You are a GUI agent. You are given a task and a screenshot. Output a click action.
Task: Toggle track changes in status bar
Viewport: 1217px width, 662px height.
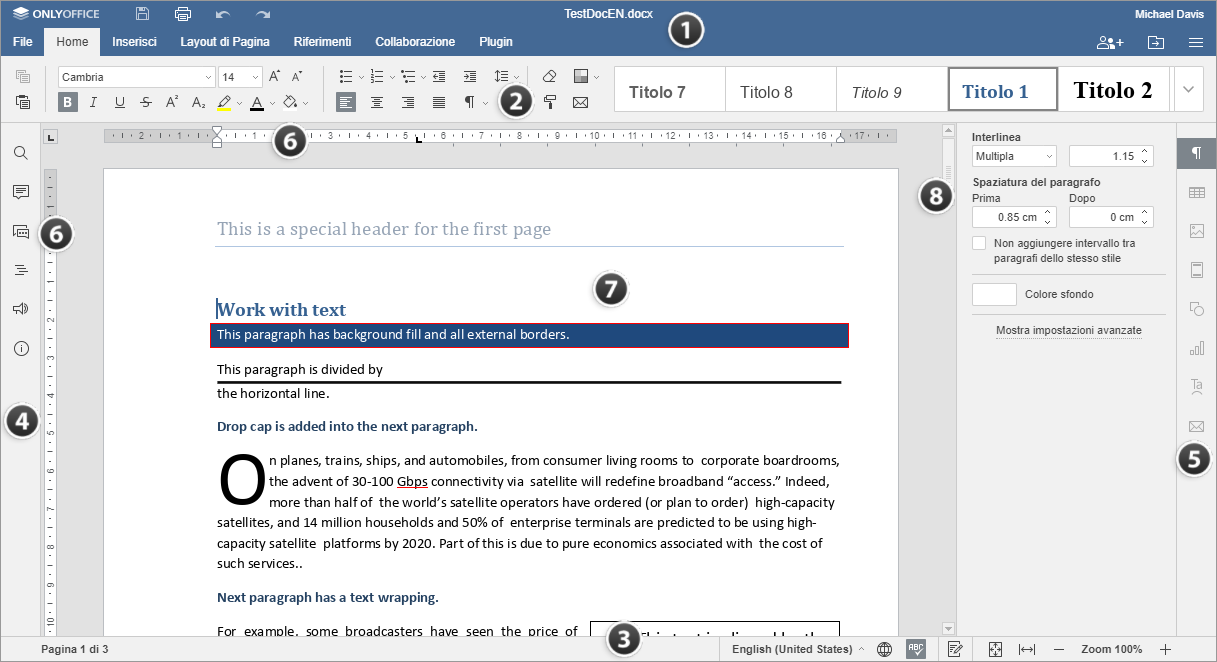tap(955, 649)
